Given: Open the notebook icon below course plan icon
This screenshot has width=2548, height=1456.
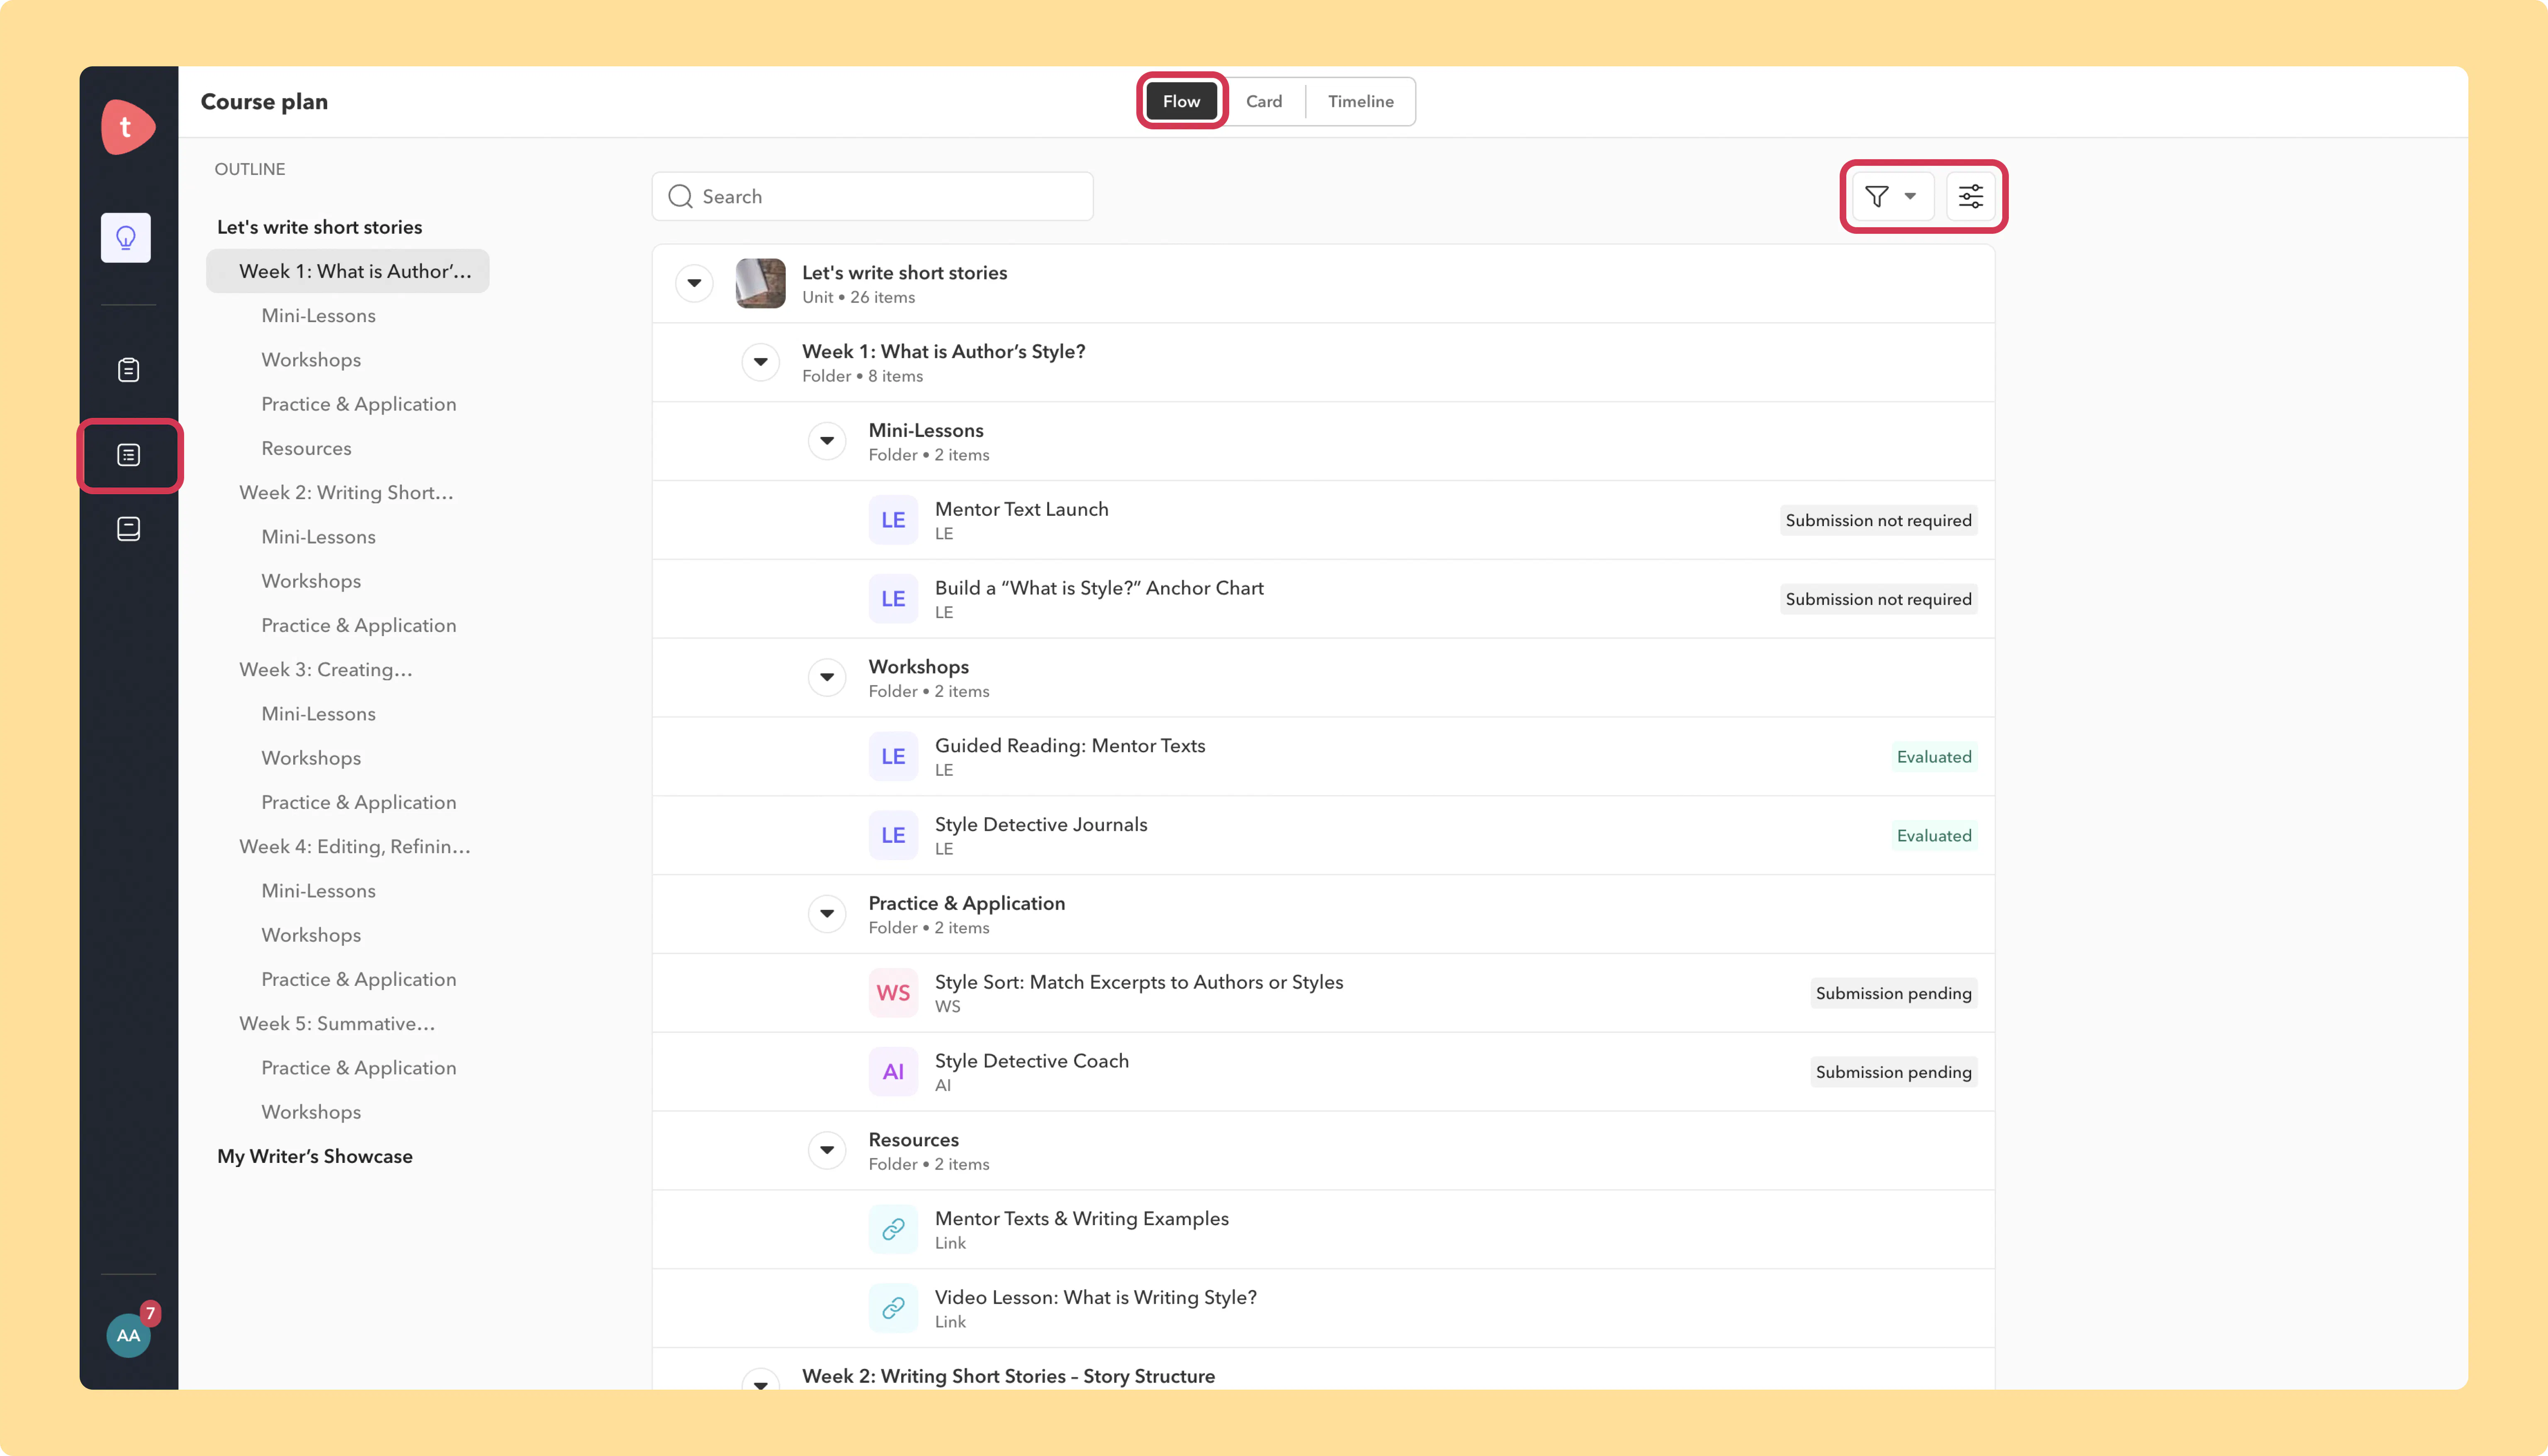Looking at the screenshot, I should click(128, 529).
